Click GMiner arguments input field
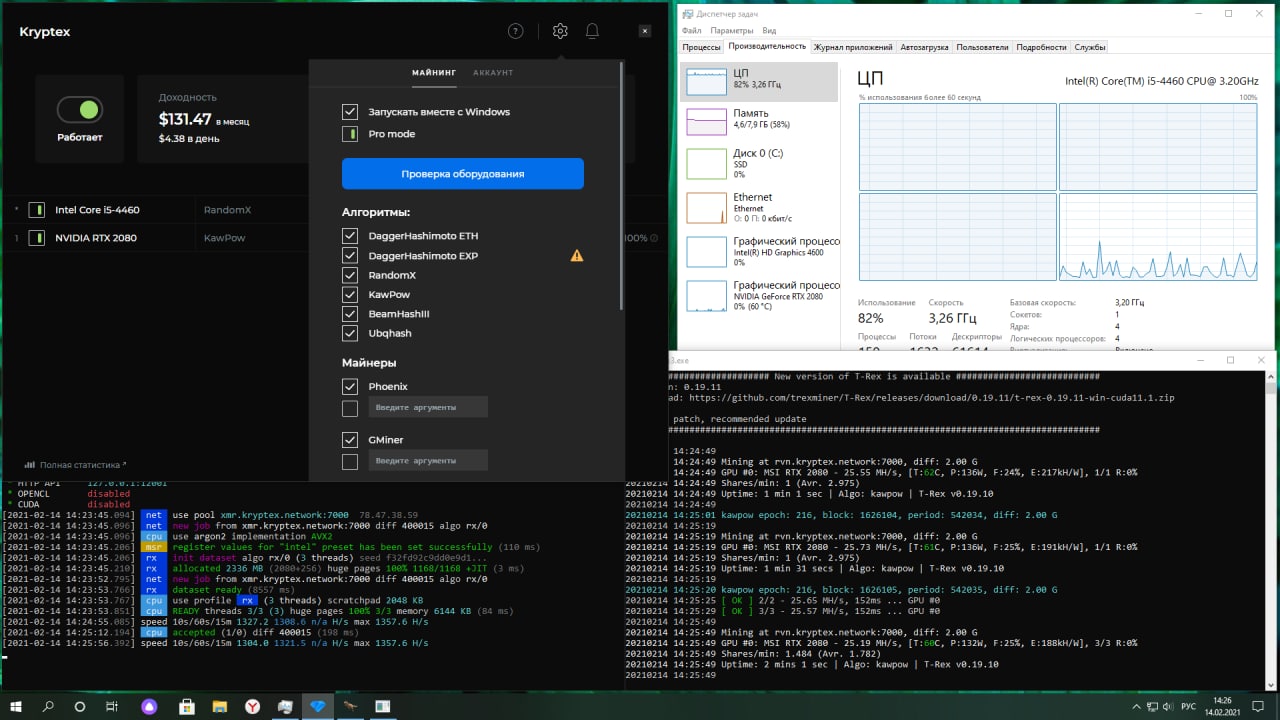The height and width of the screenshot is (720, 1280). (429, 461)
